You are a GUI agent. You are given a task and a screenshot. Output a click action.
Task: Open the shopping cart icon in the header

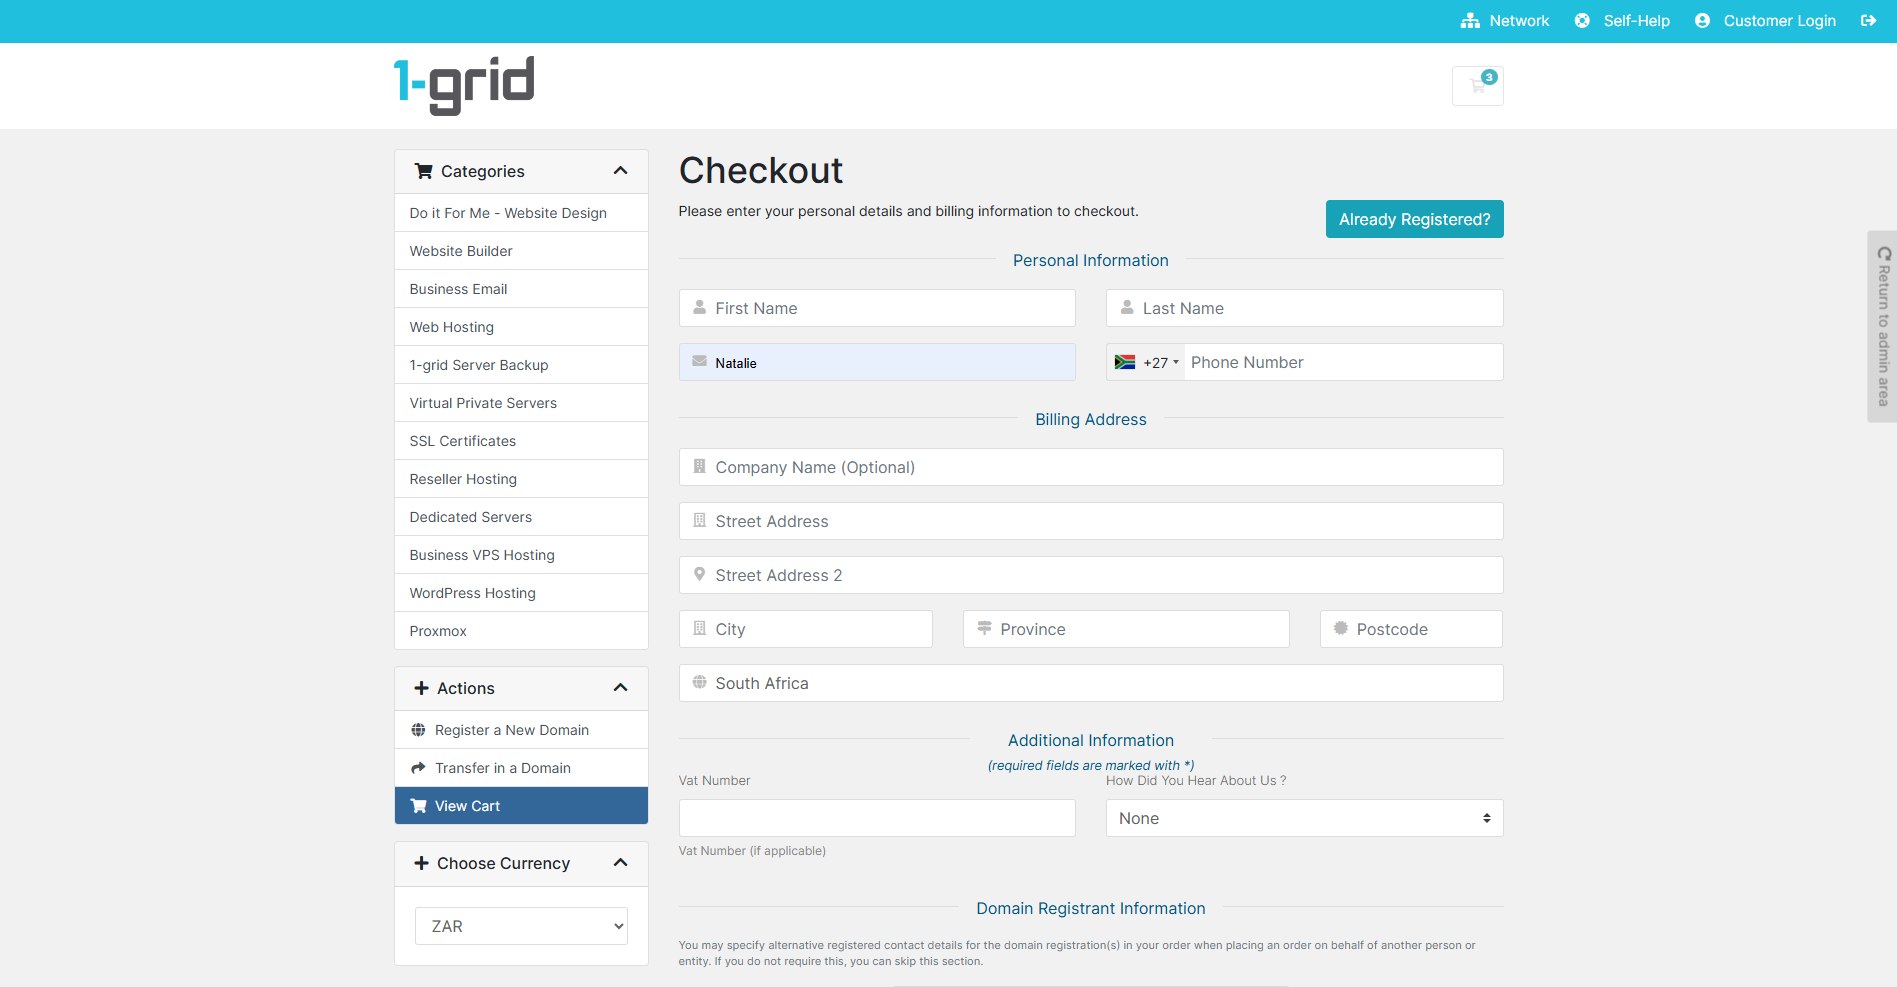pos(1477,86)
